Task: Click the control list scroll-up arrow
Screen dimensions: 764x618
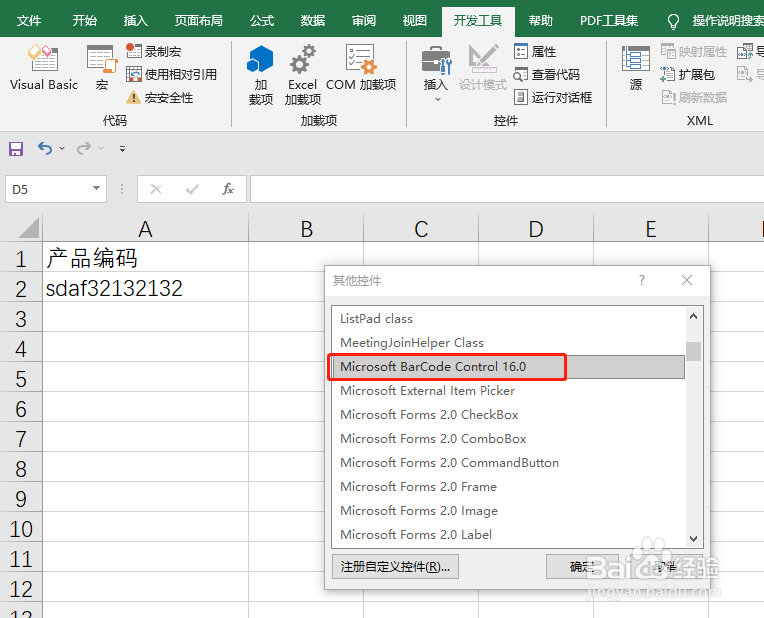Action: (693, 316)
